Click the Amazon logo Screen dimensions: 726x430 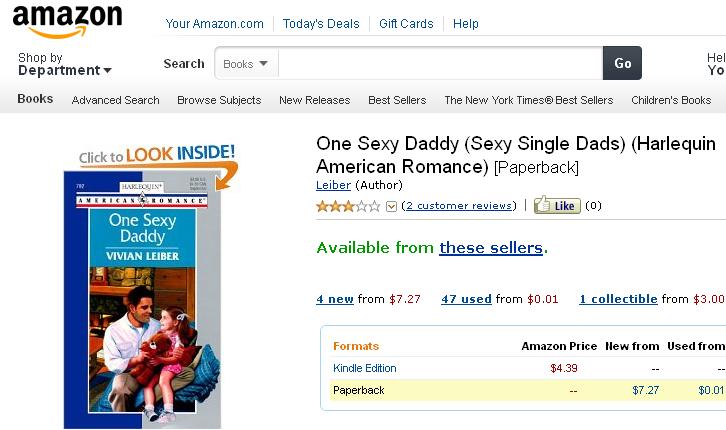click(x=68, y=21)
